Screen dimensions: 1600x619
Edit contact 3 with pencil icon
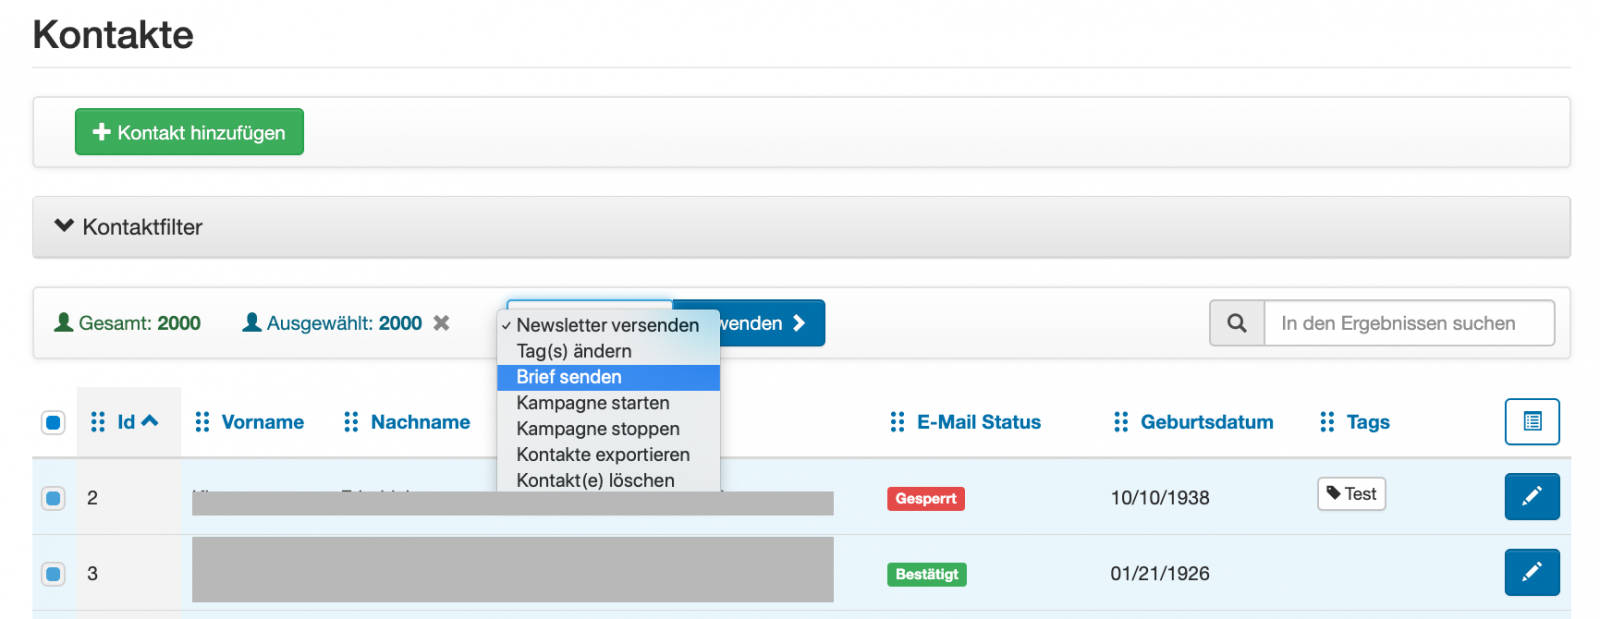pyautogui.click(x=1531, y=572)
